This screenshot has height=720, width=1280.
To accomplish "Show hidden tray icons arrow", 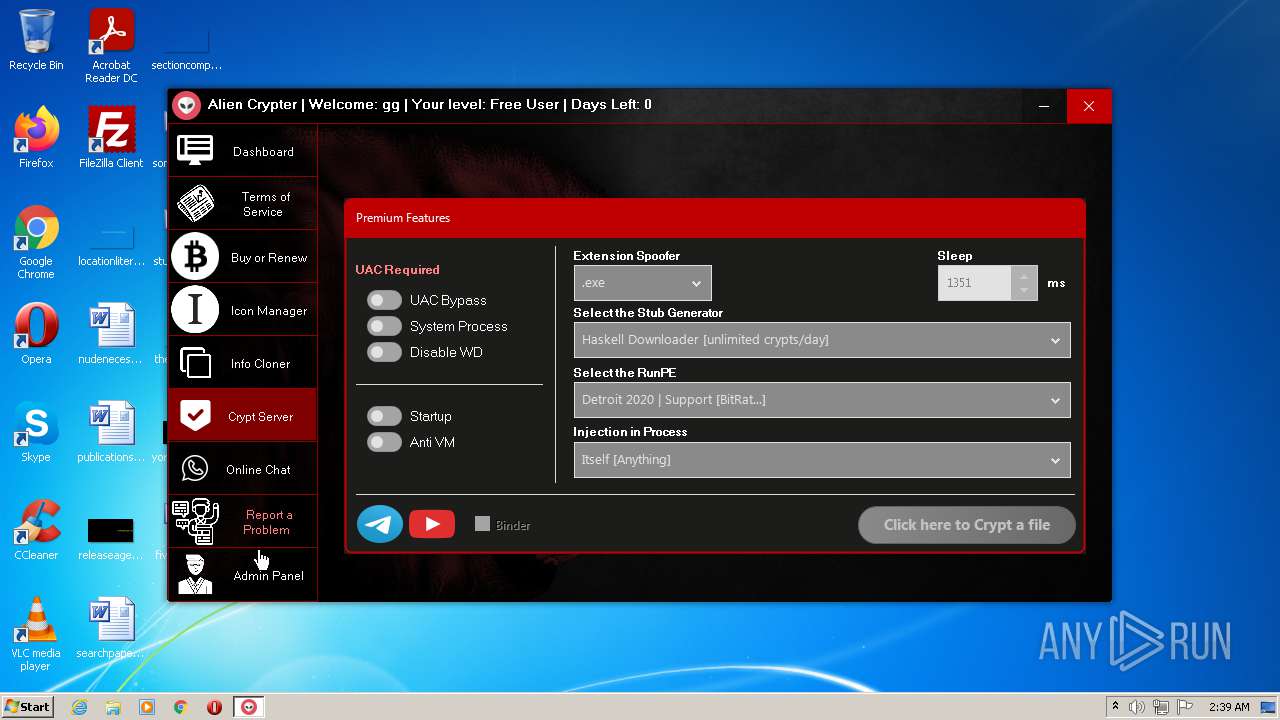I will click(1115, 707).
